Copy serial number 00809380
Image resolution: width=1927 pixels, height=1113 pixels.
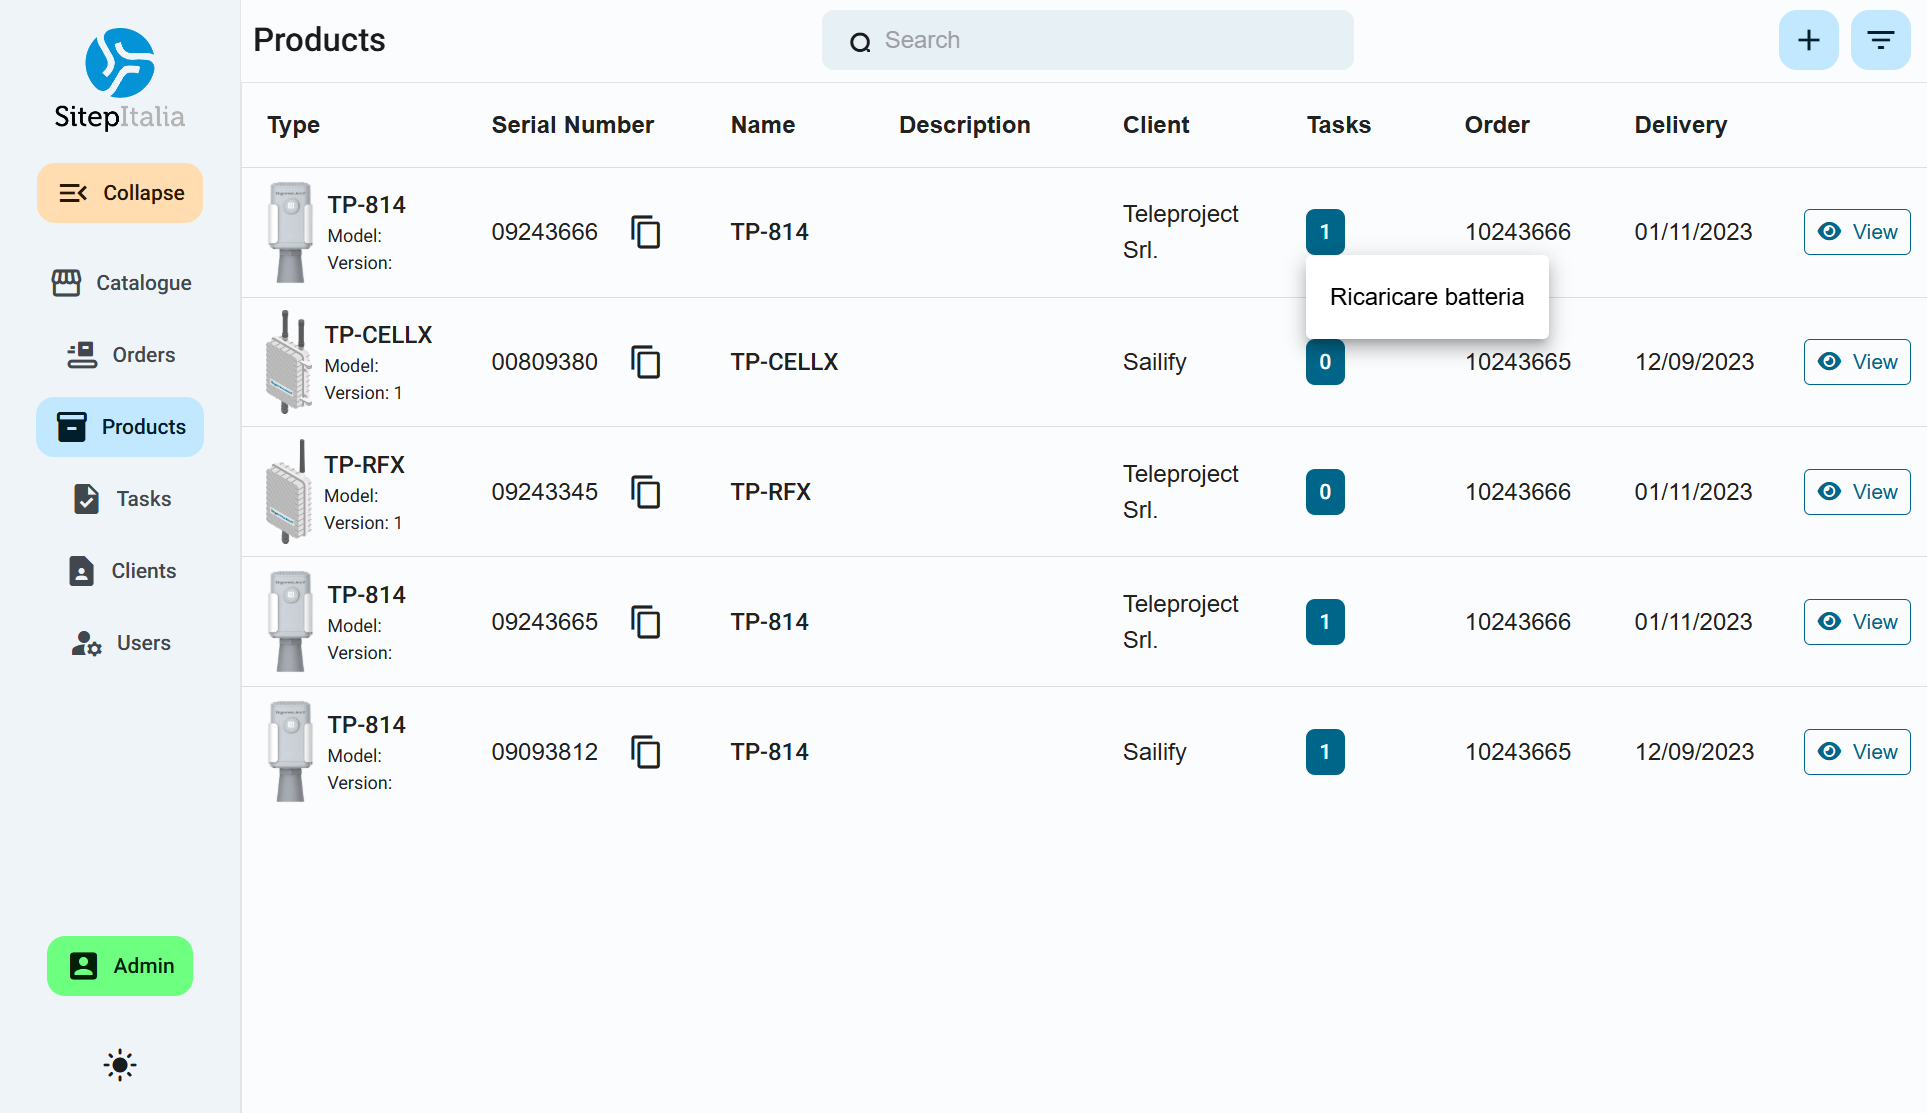coord(646,362)
